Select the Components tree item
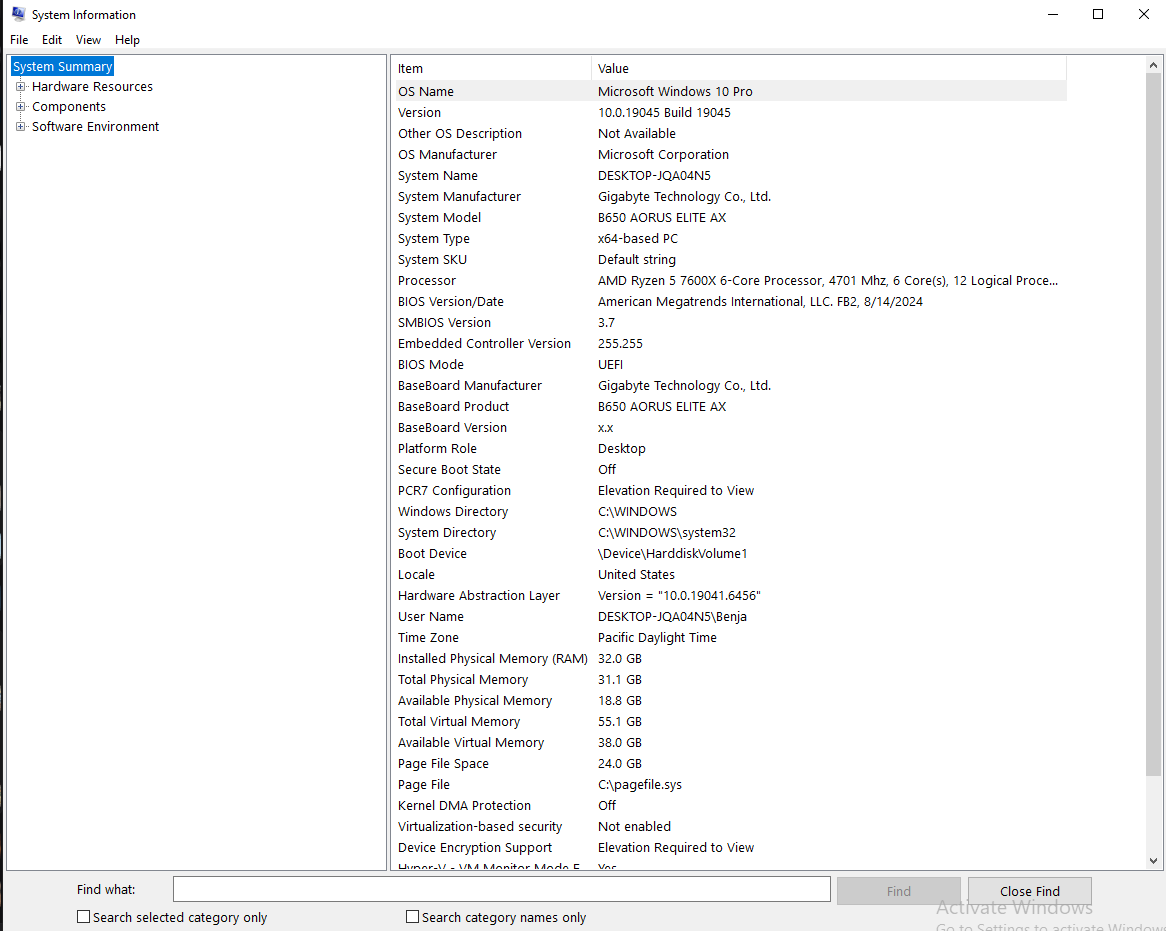Viewport: 1166px width, 931px height. [x=68, y=106]
